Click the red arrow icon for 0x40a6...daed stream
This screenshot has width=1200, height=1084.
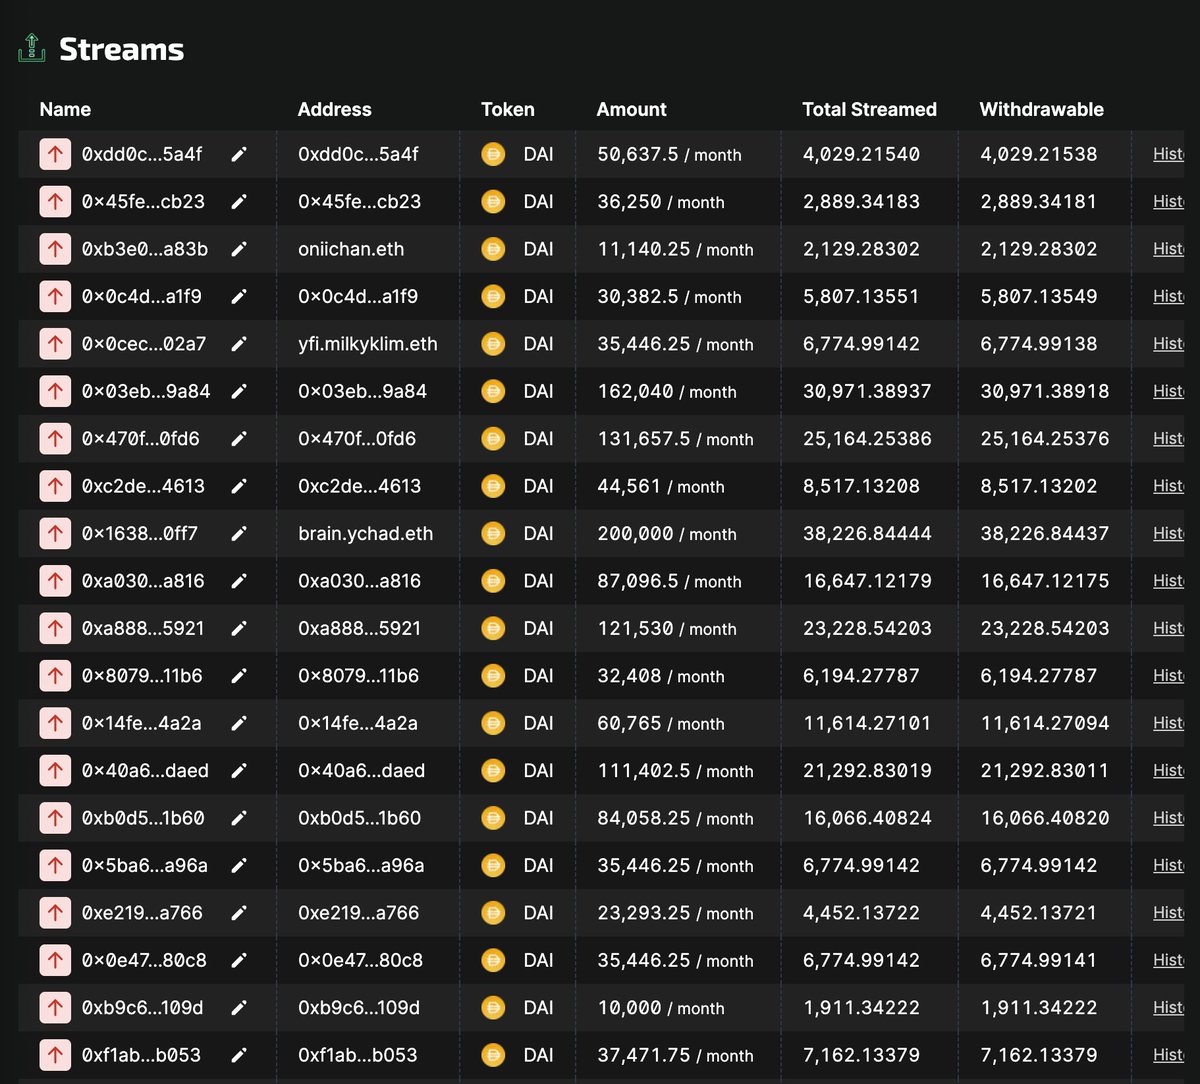tap(55, 770)
